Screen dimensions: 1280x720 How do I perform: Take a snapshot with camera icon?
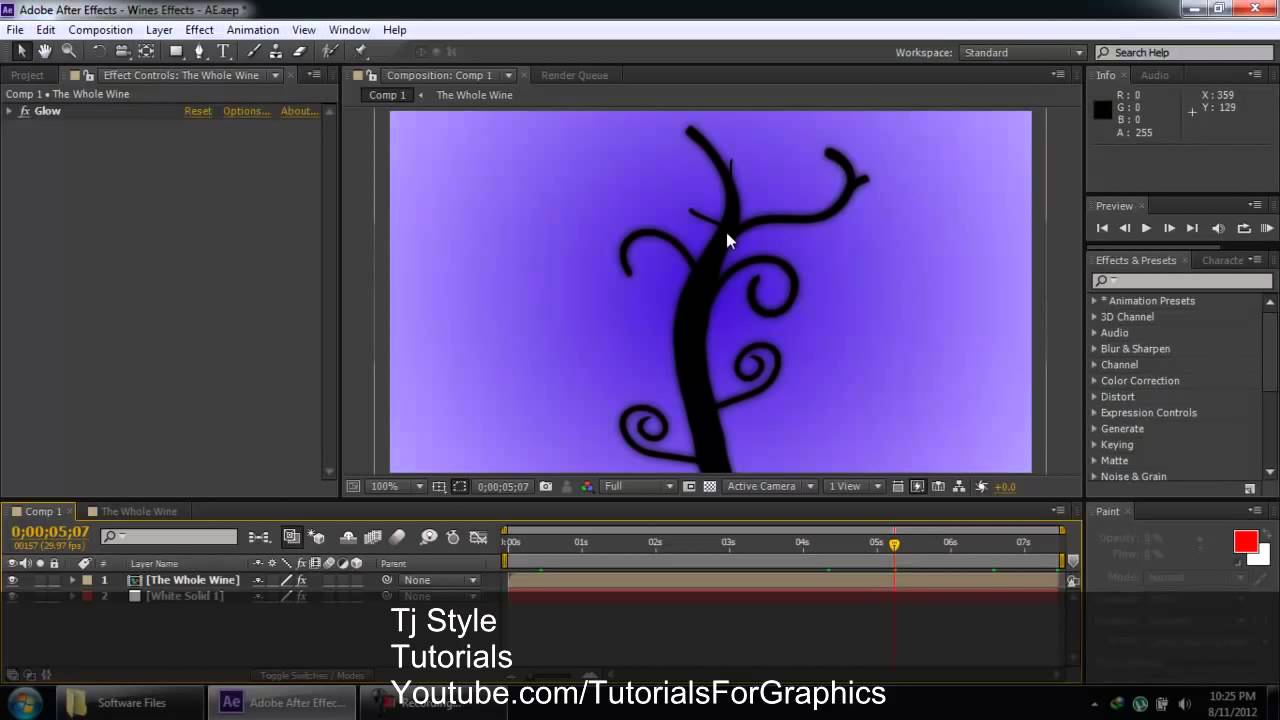point(545,487)
